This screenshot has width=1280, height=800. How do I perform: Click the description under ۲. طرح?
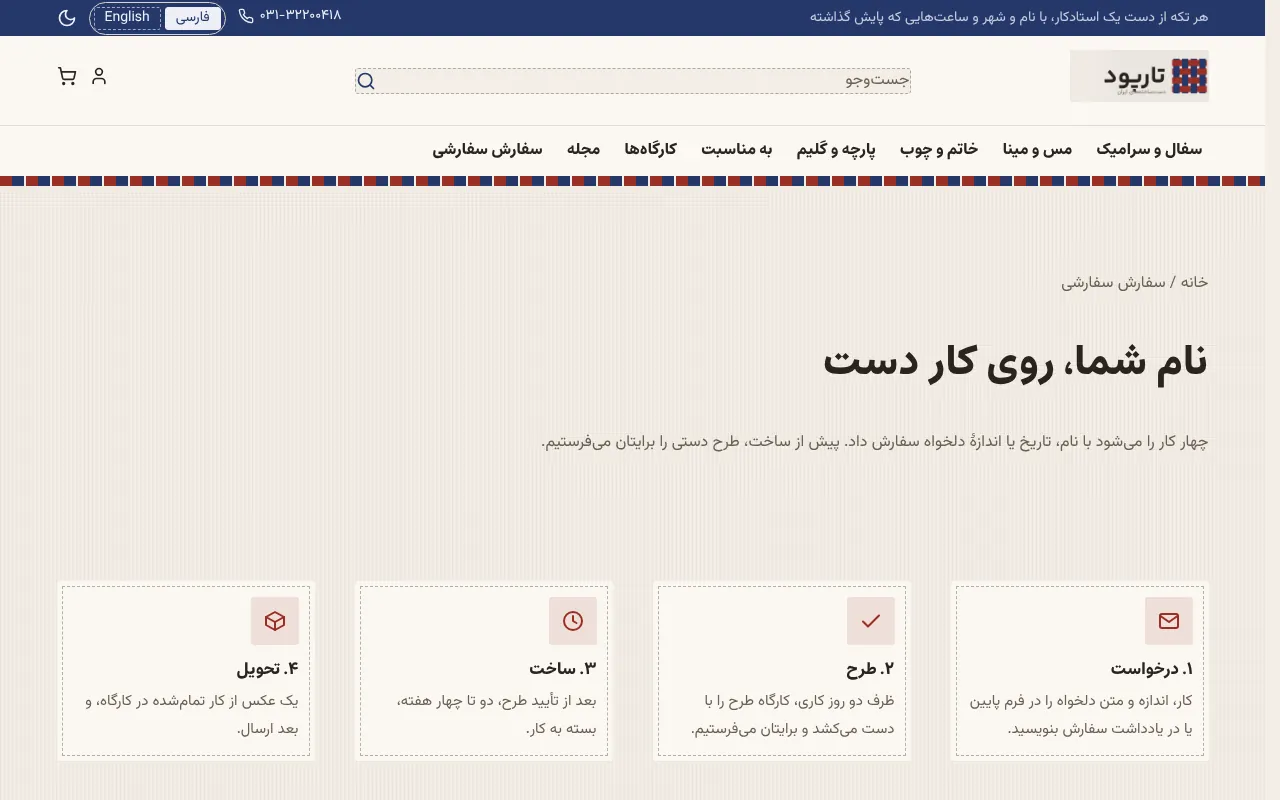793,714
